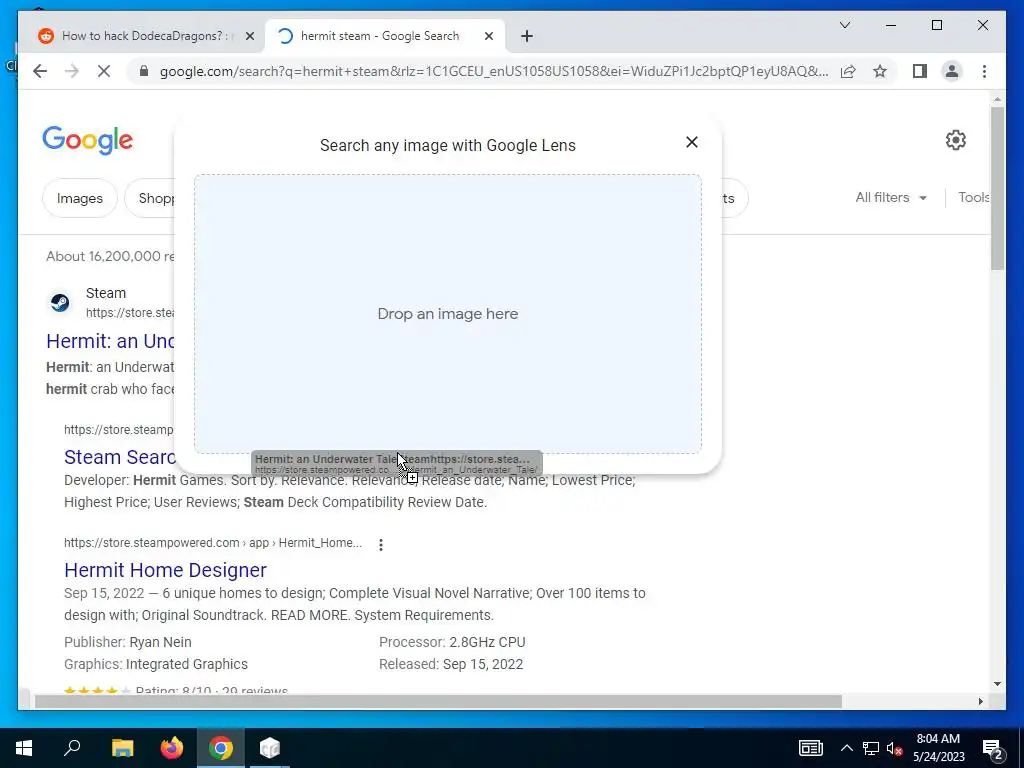Click the scroll down arrow
The image size is (1024, 768).
coord(997,684)
